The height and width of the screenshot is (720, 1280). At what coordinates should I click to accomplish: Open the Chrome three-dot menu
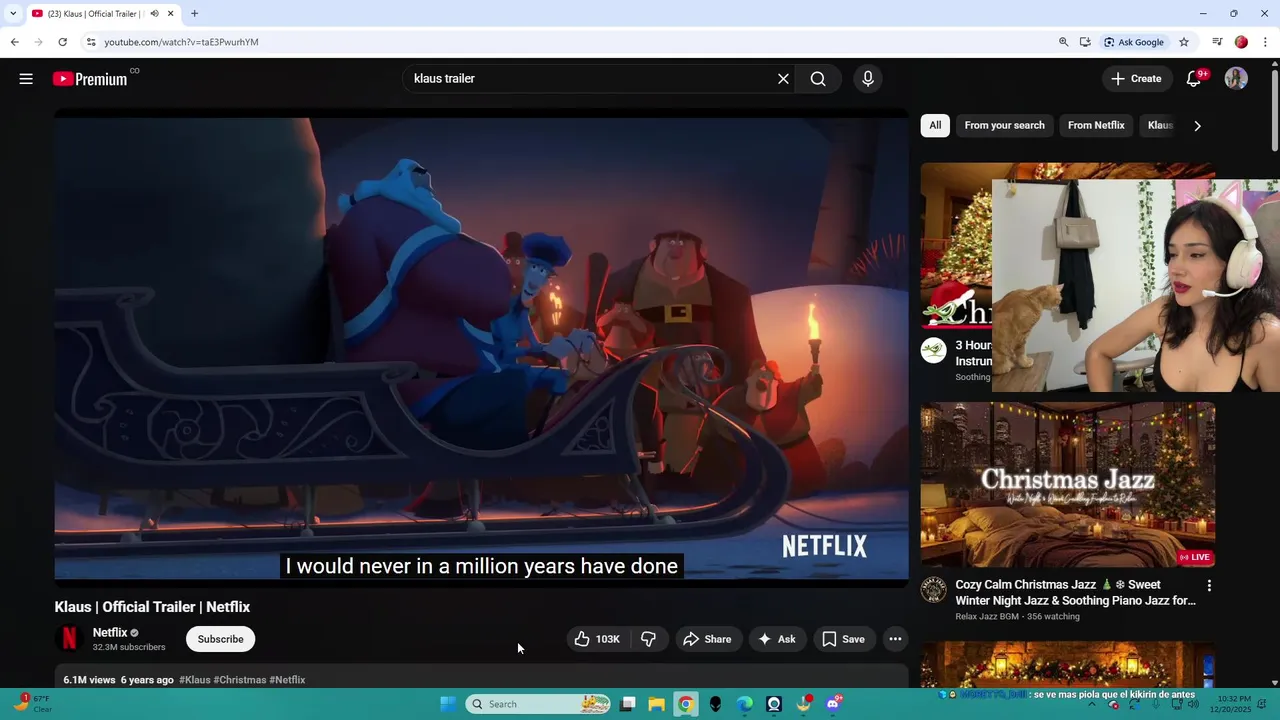pos(1265,42)
